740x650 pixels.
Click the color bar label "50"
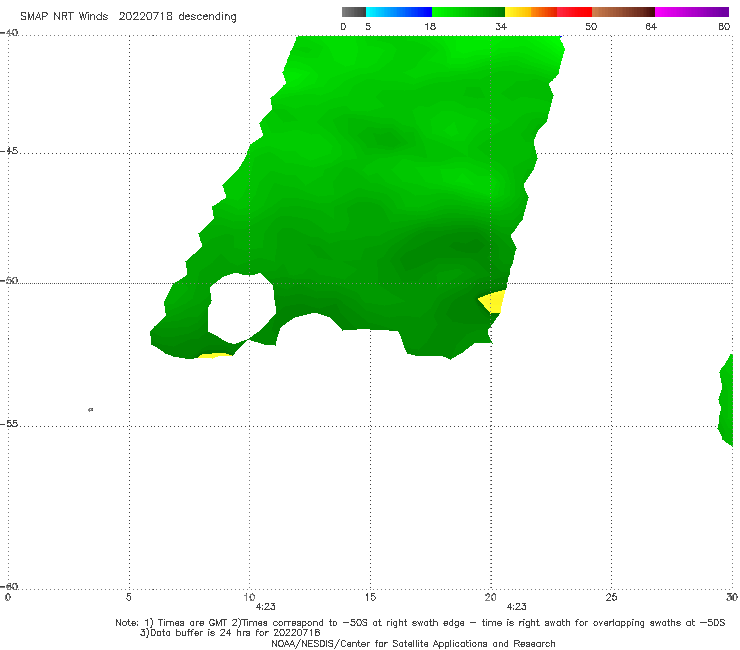(x=591, y=26)
